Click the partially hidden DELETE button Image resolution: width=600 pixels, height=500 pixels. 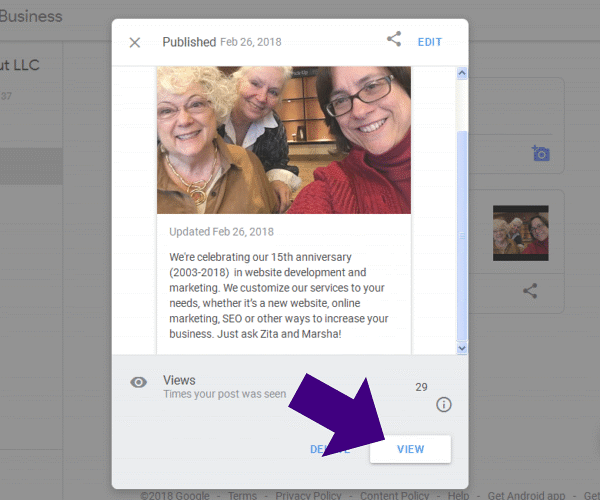point(320,449)
